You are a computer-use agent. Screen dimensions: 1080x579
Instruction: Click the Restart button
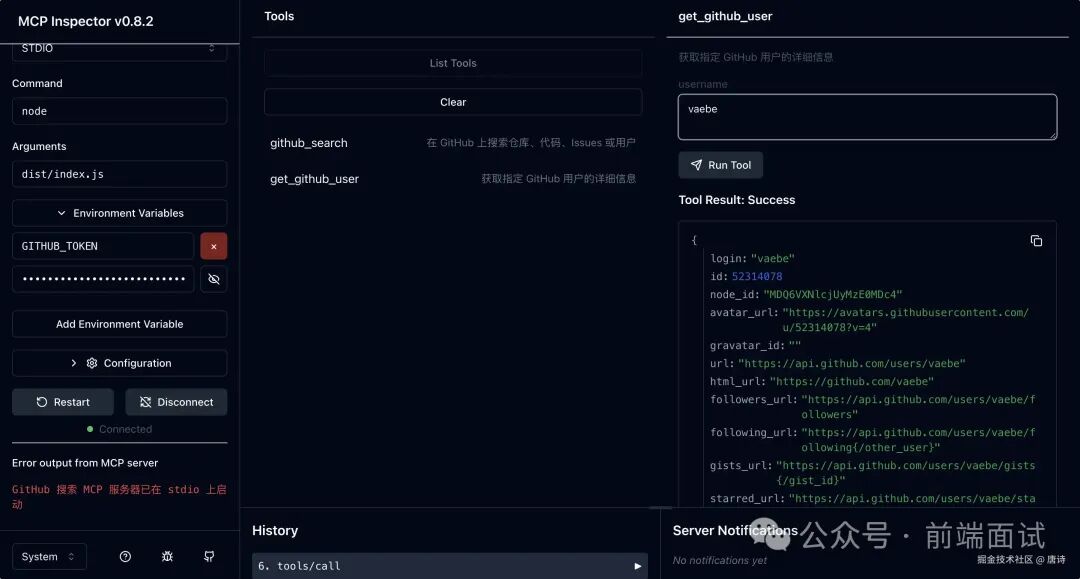tap(63, 402)
